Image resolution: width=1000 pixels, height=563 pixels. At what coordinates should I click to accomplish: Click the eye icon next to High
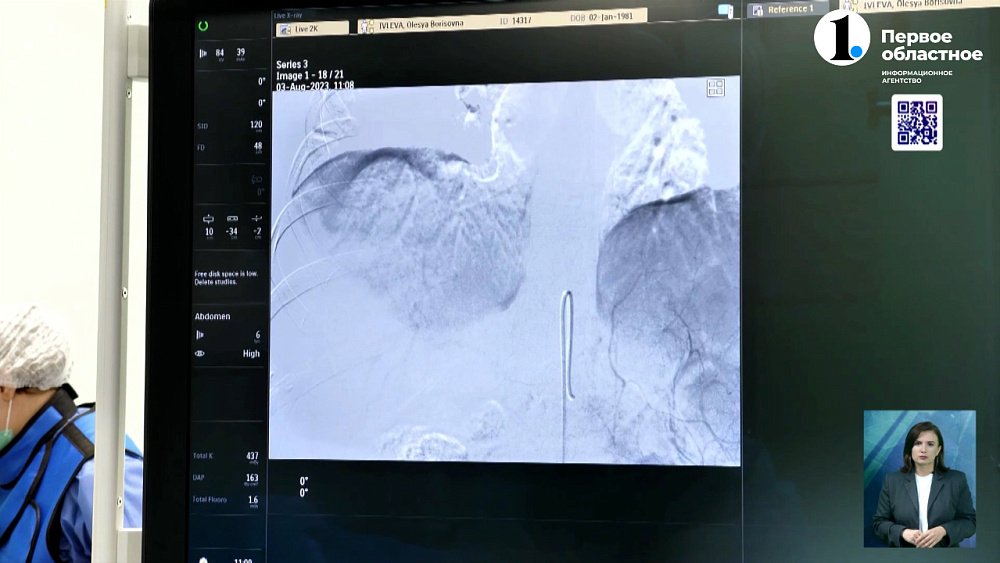(x=200, y=353)
